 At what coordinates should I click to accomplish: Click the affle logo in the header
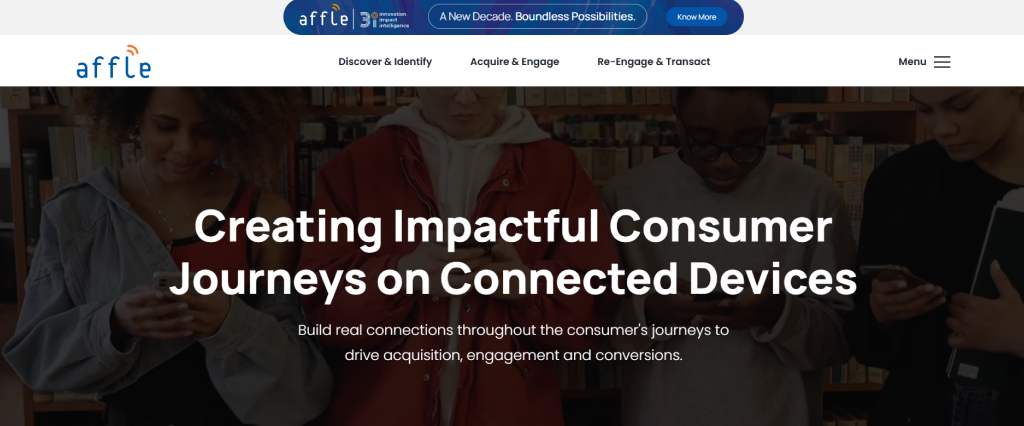[114, 62]
